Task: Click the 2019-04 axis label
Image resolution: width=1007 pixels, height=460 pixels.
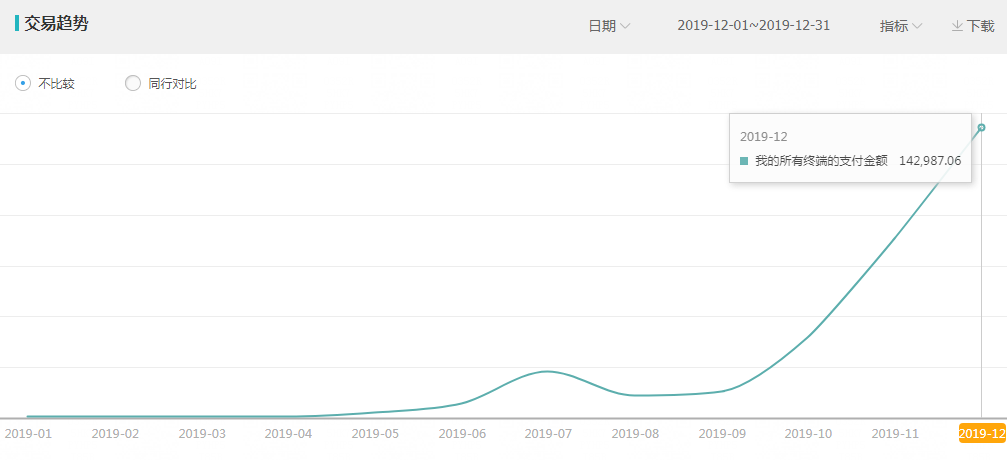Action: tap(288, 434)
